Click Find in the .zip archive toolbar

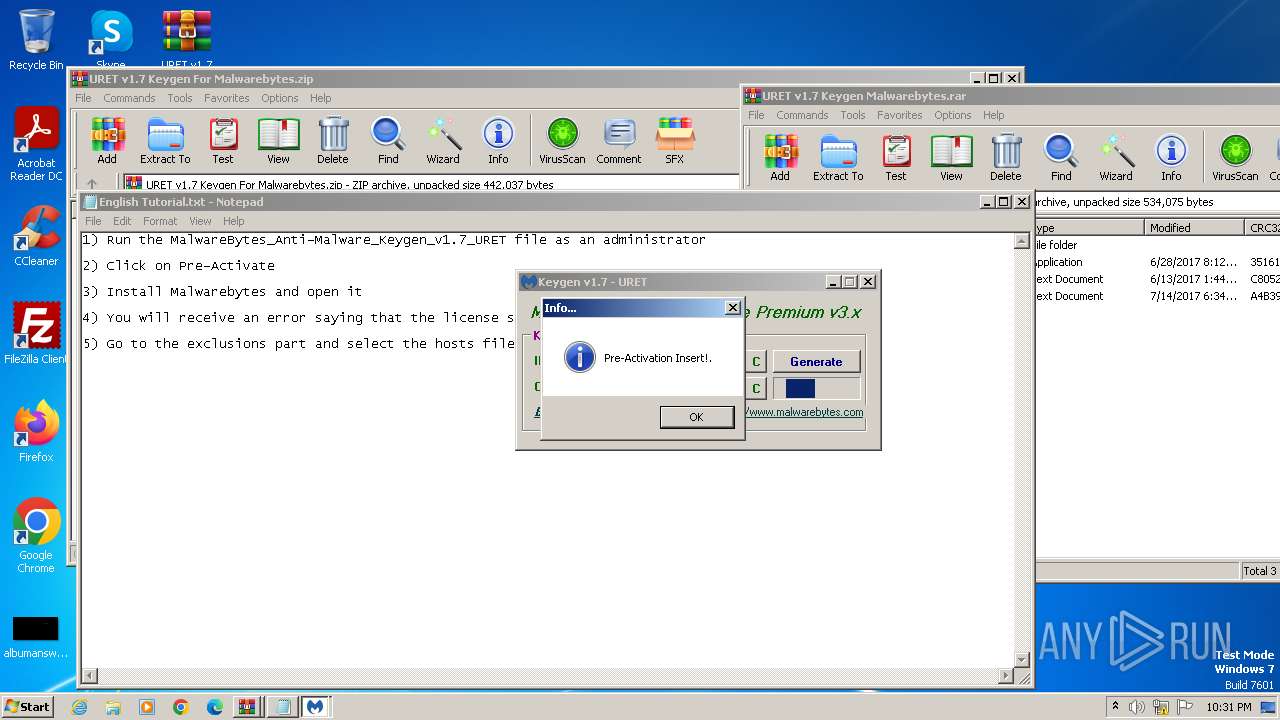click(388, 141)
